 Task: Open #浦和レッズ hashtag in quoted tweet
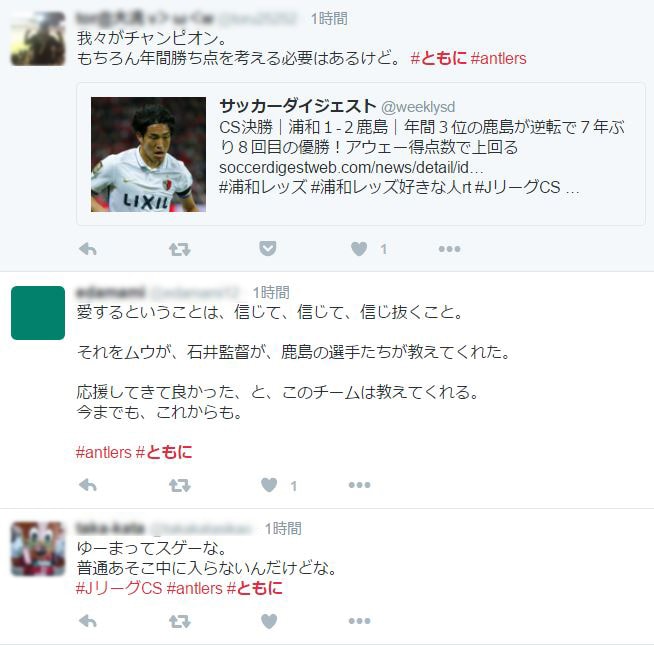(263, 187)
